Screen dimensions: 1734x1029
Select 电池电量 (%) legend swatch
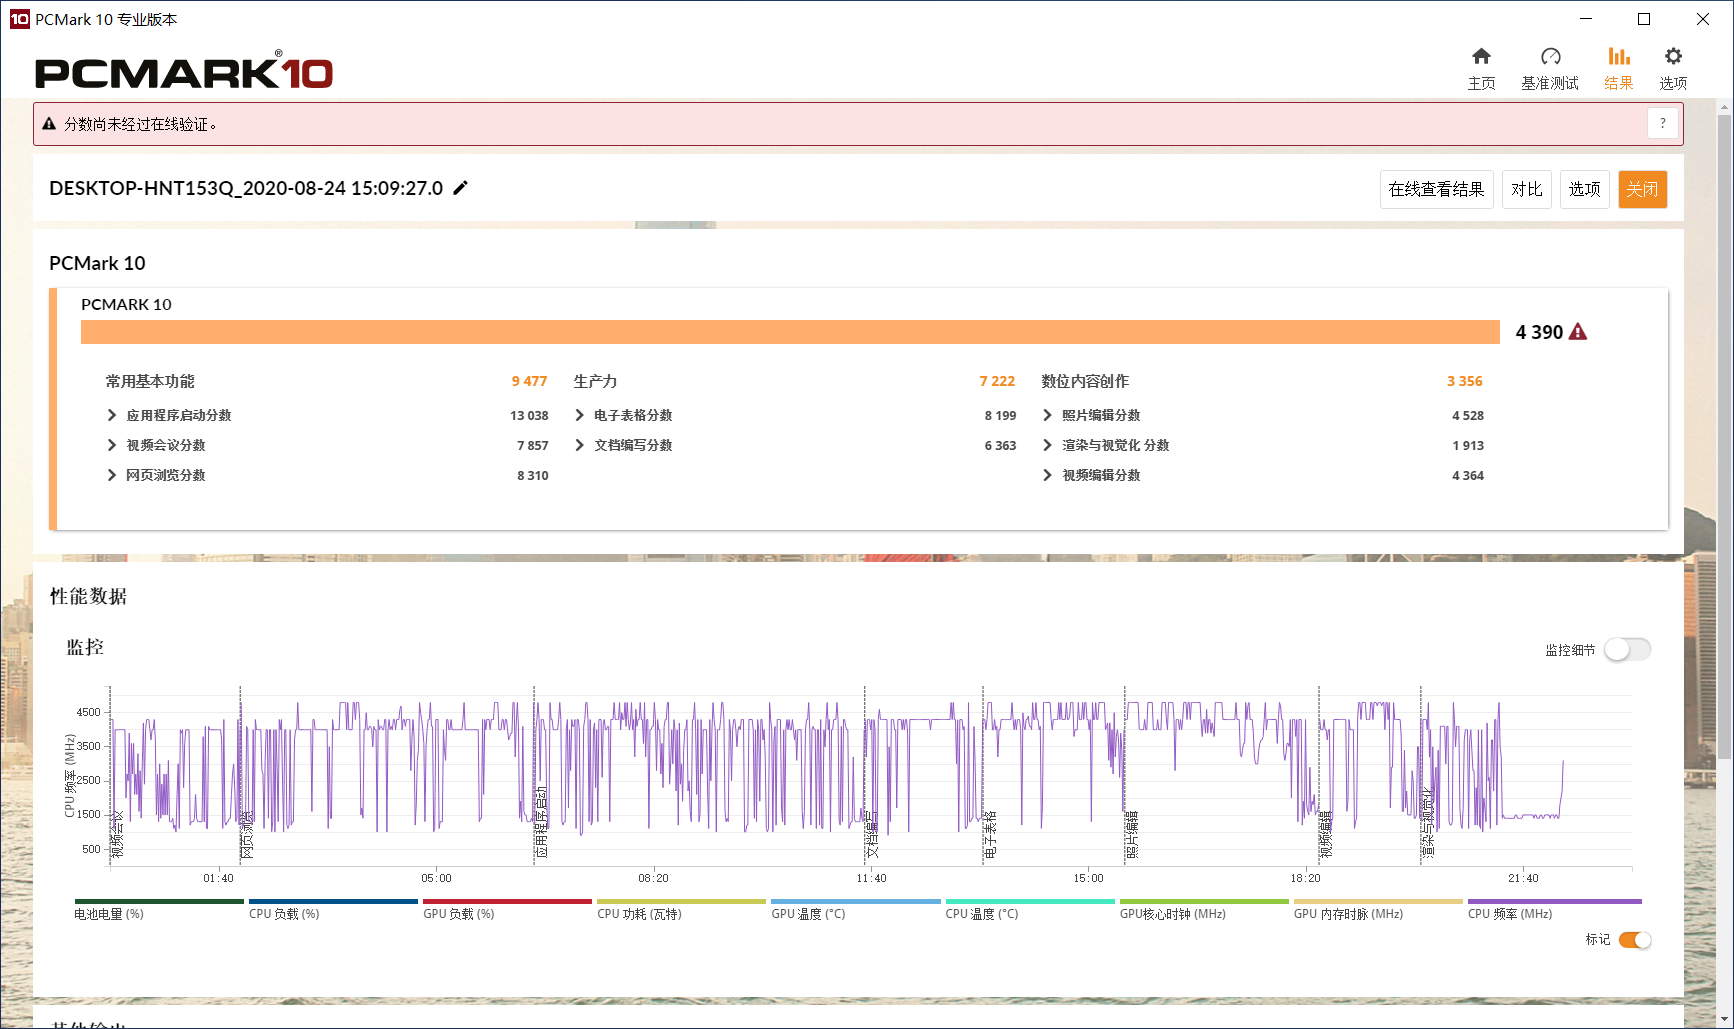(159, 901)
